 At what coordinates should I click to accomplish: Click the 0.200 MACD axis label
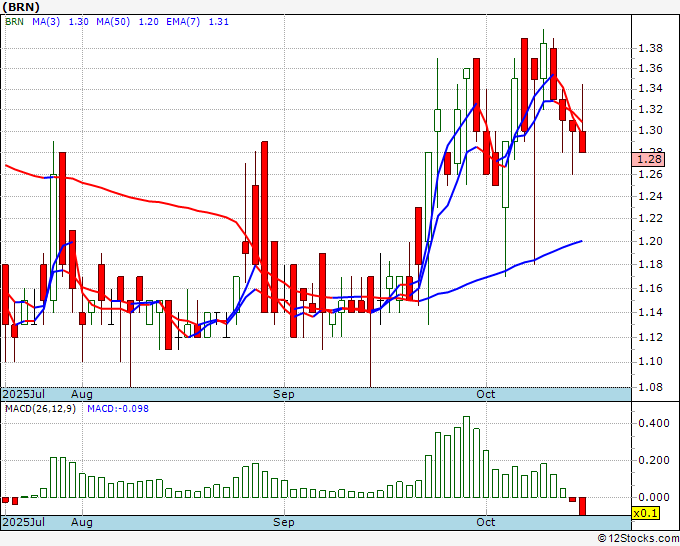[x=654, y=461]
